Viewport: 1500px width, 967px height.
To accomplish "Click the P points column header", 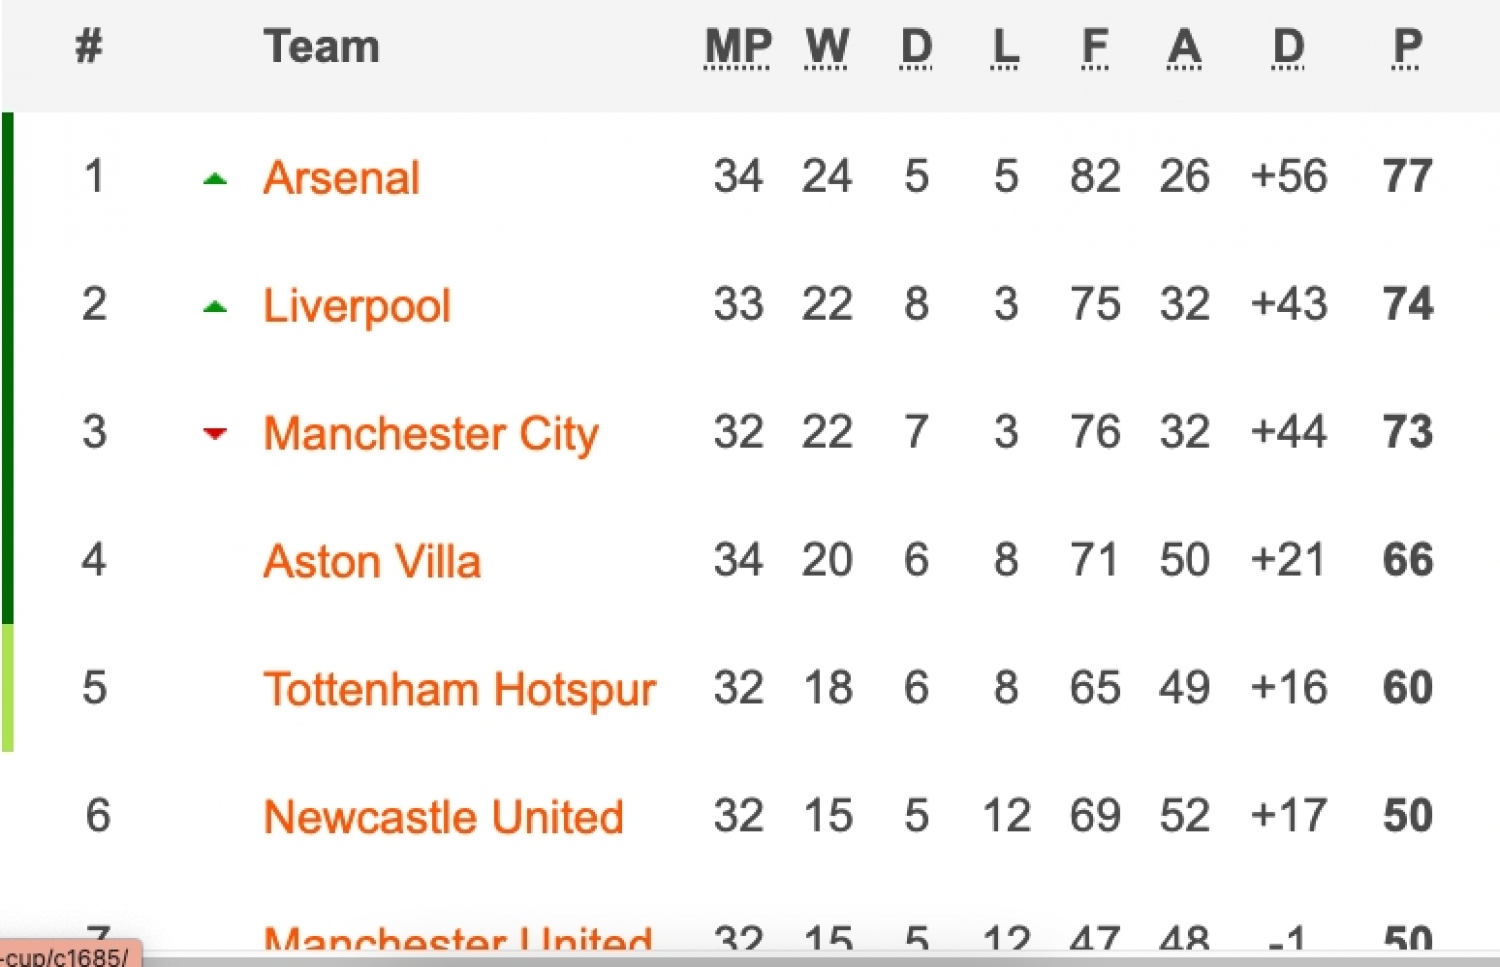I will pos(1407,47).
